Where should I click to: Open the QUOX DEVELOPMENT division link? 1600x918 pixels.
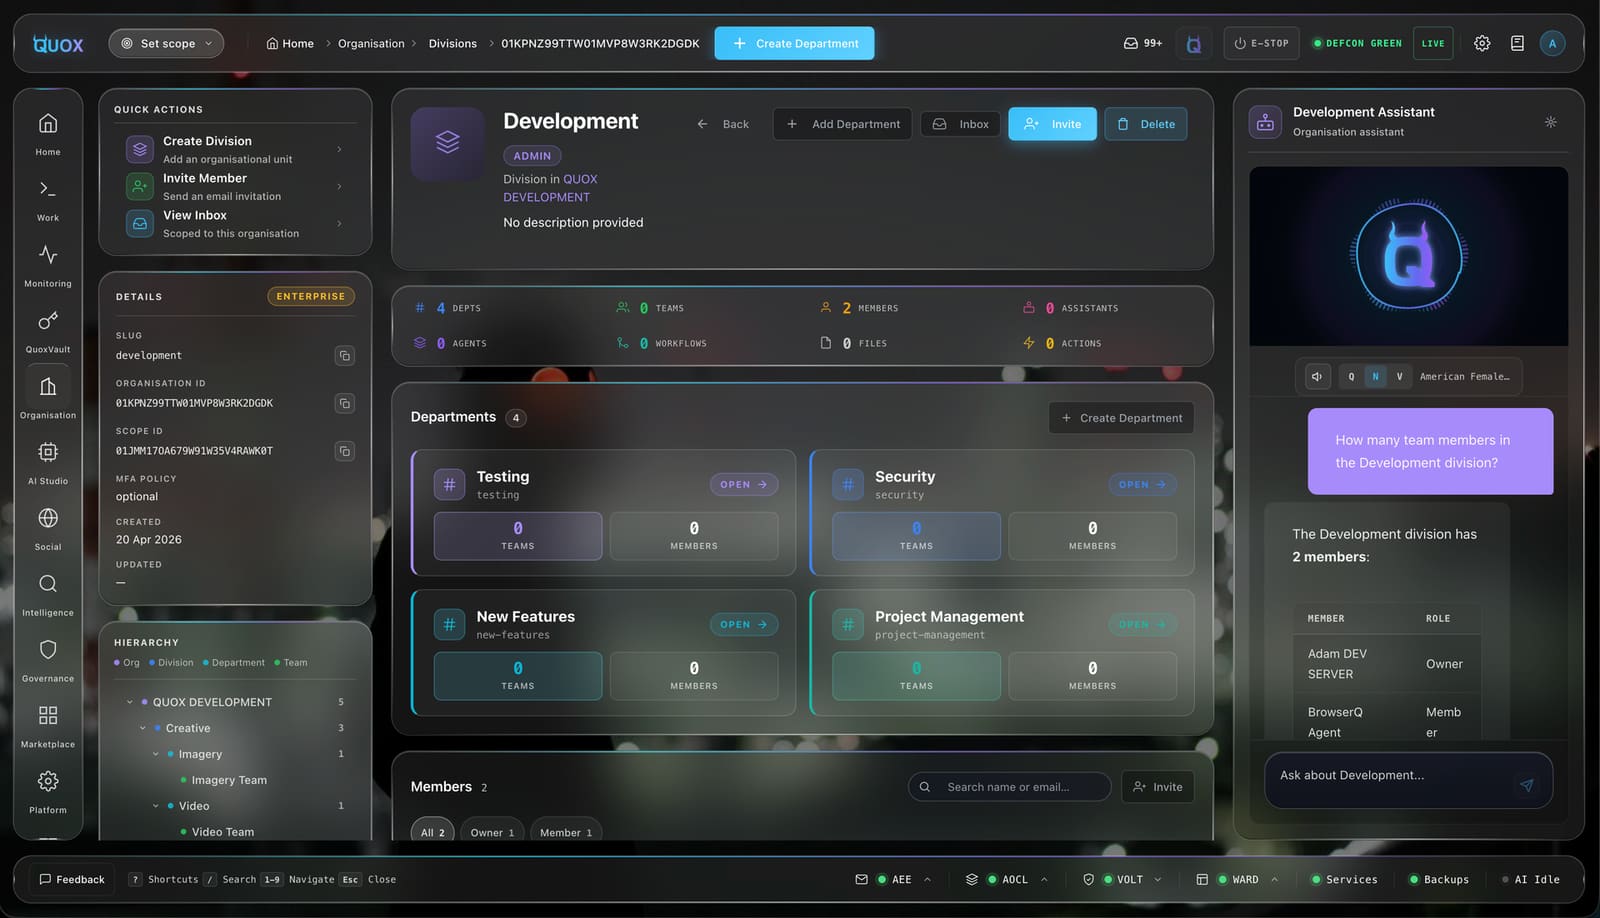pos(550,188)
